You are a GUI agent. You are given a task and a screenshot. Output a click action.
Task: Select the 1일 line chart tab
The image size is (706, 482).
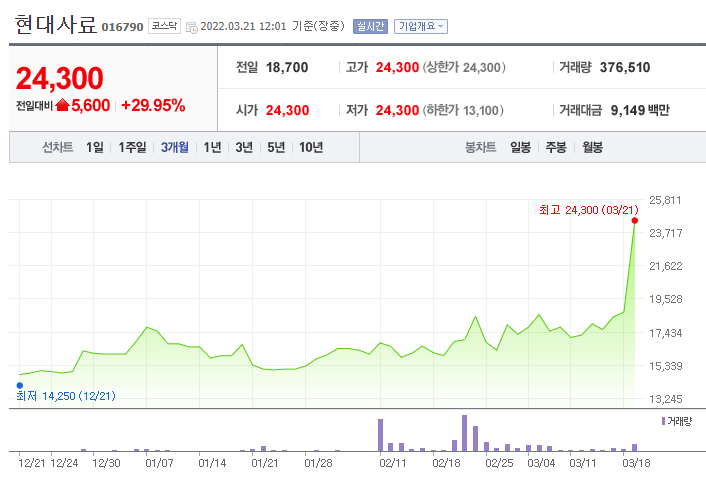(95, 147)
